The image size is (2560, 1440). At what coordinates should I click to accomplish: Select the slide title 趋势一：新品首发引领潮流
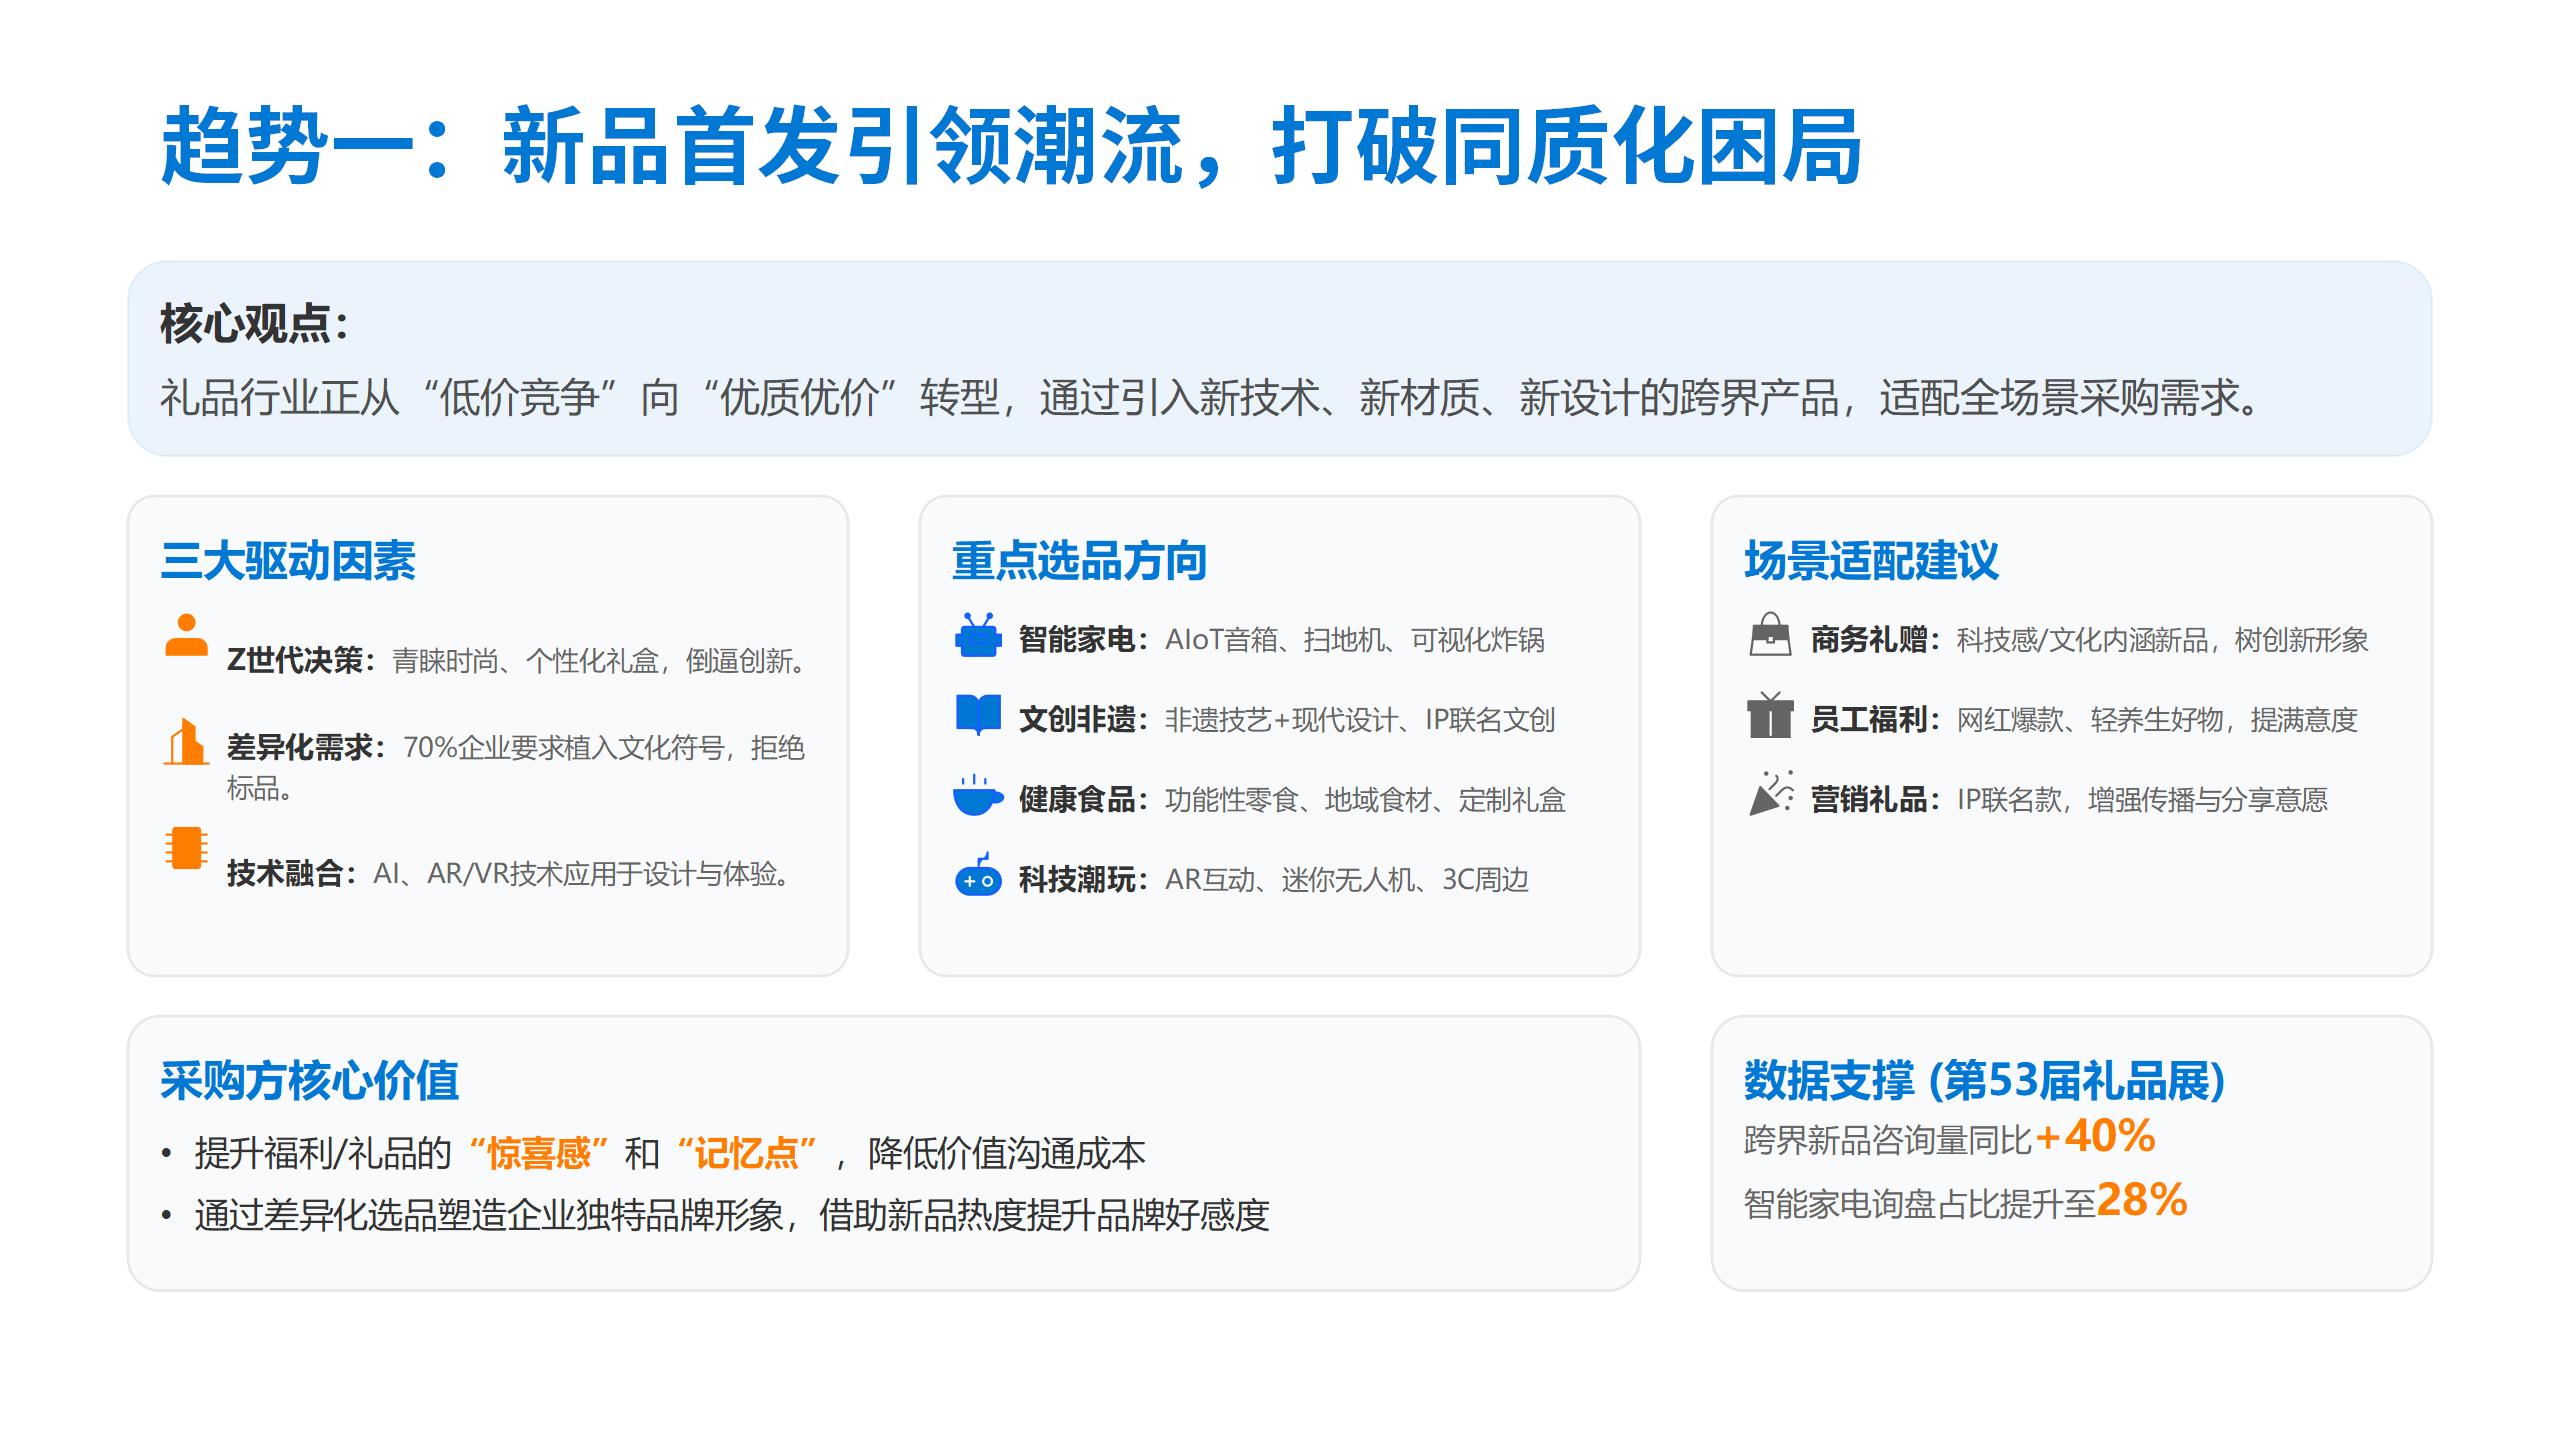tap(1010, 148)
